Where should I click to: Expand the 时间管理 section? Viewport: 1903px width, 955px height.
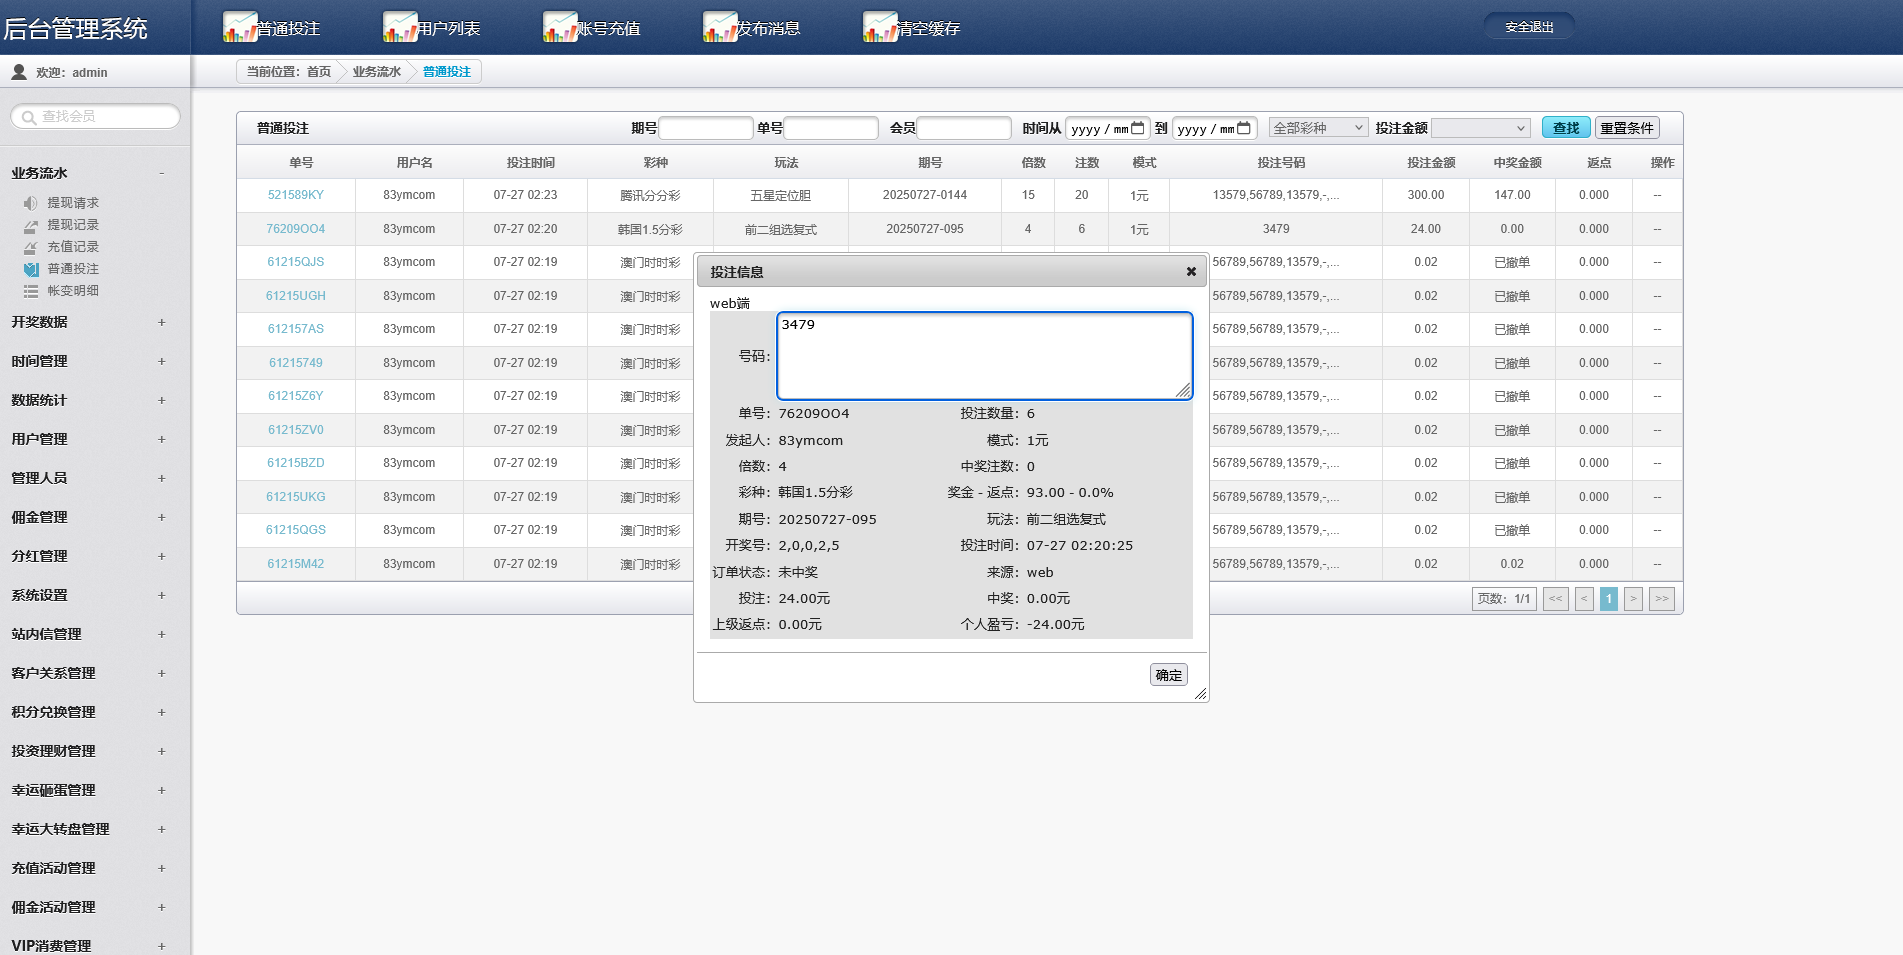click(161, 361)
